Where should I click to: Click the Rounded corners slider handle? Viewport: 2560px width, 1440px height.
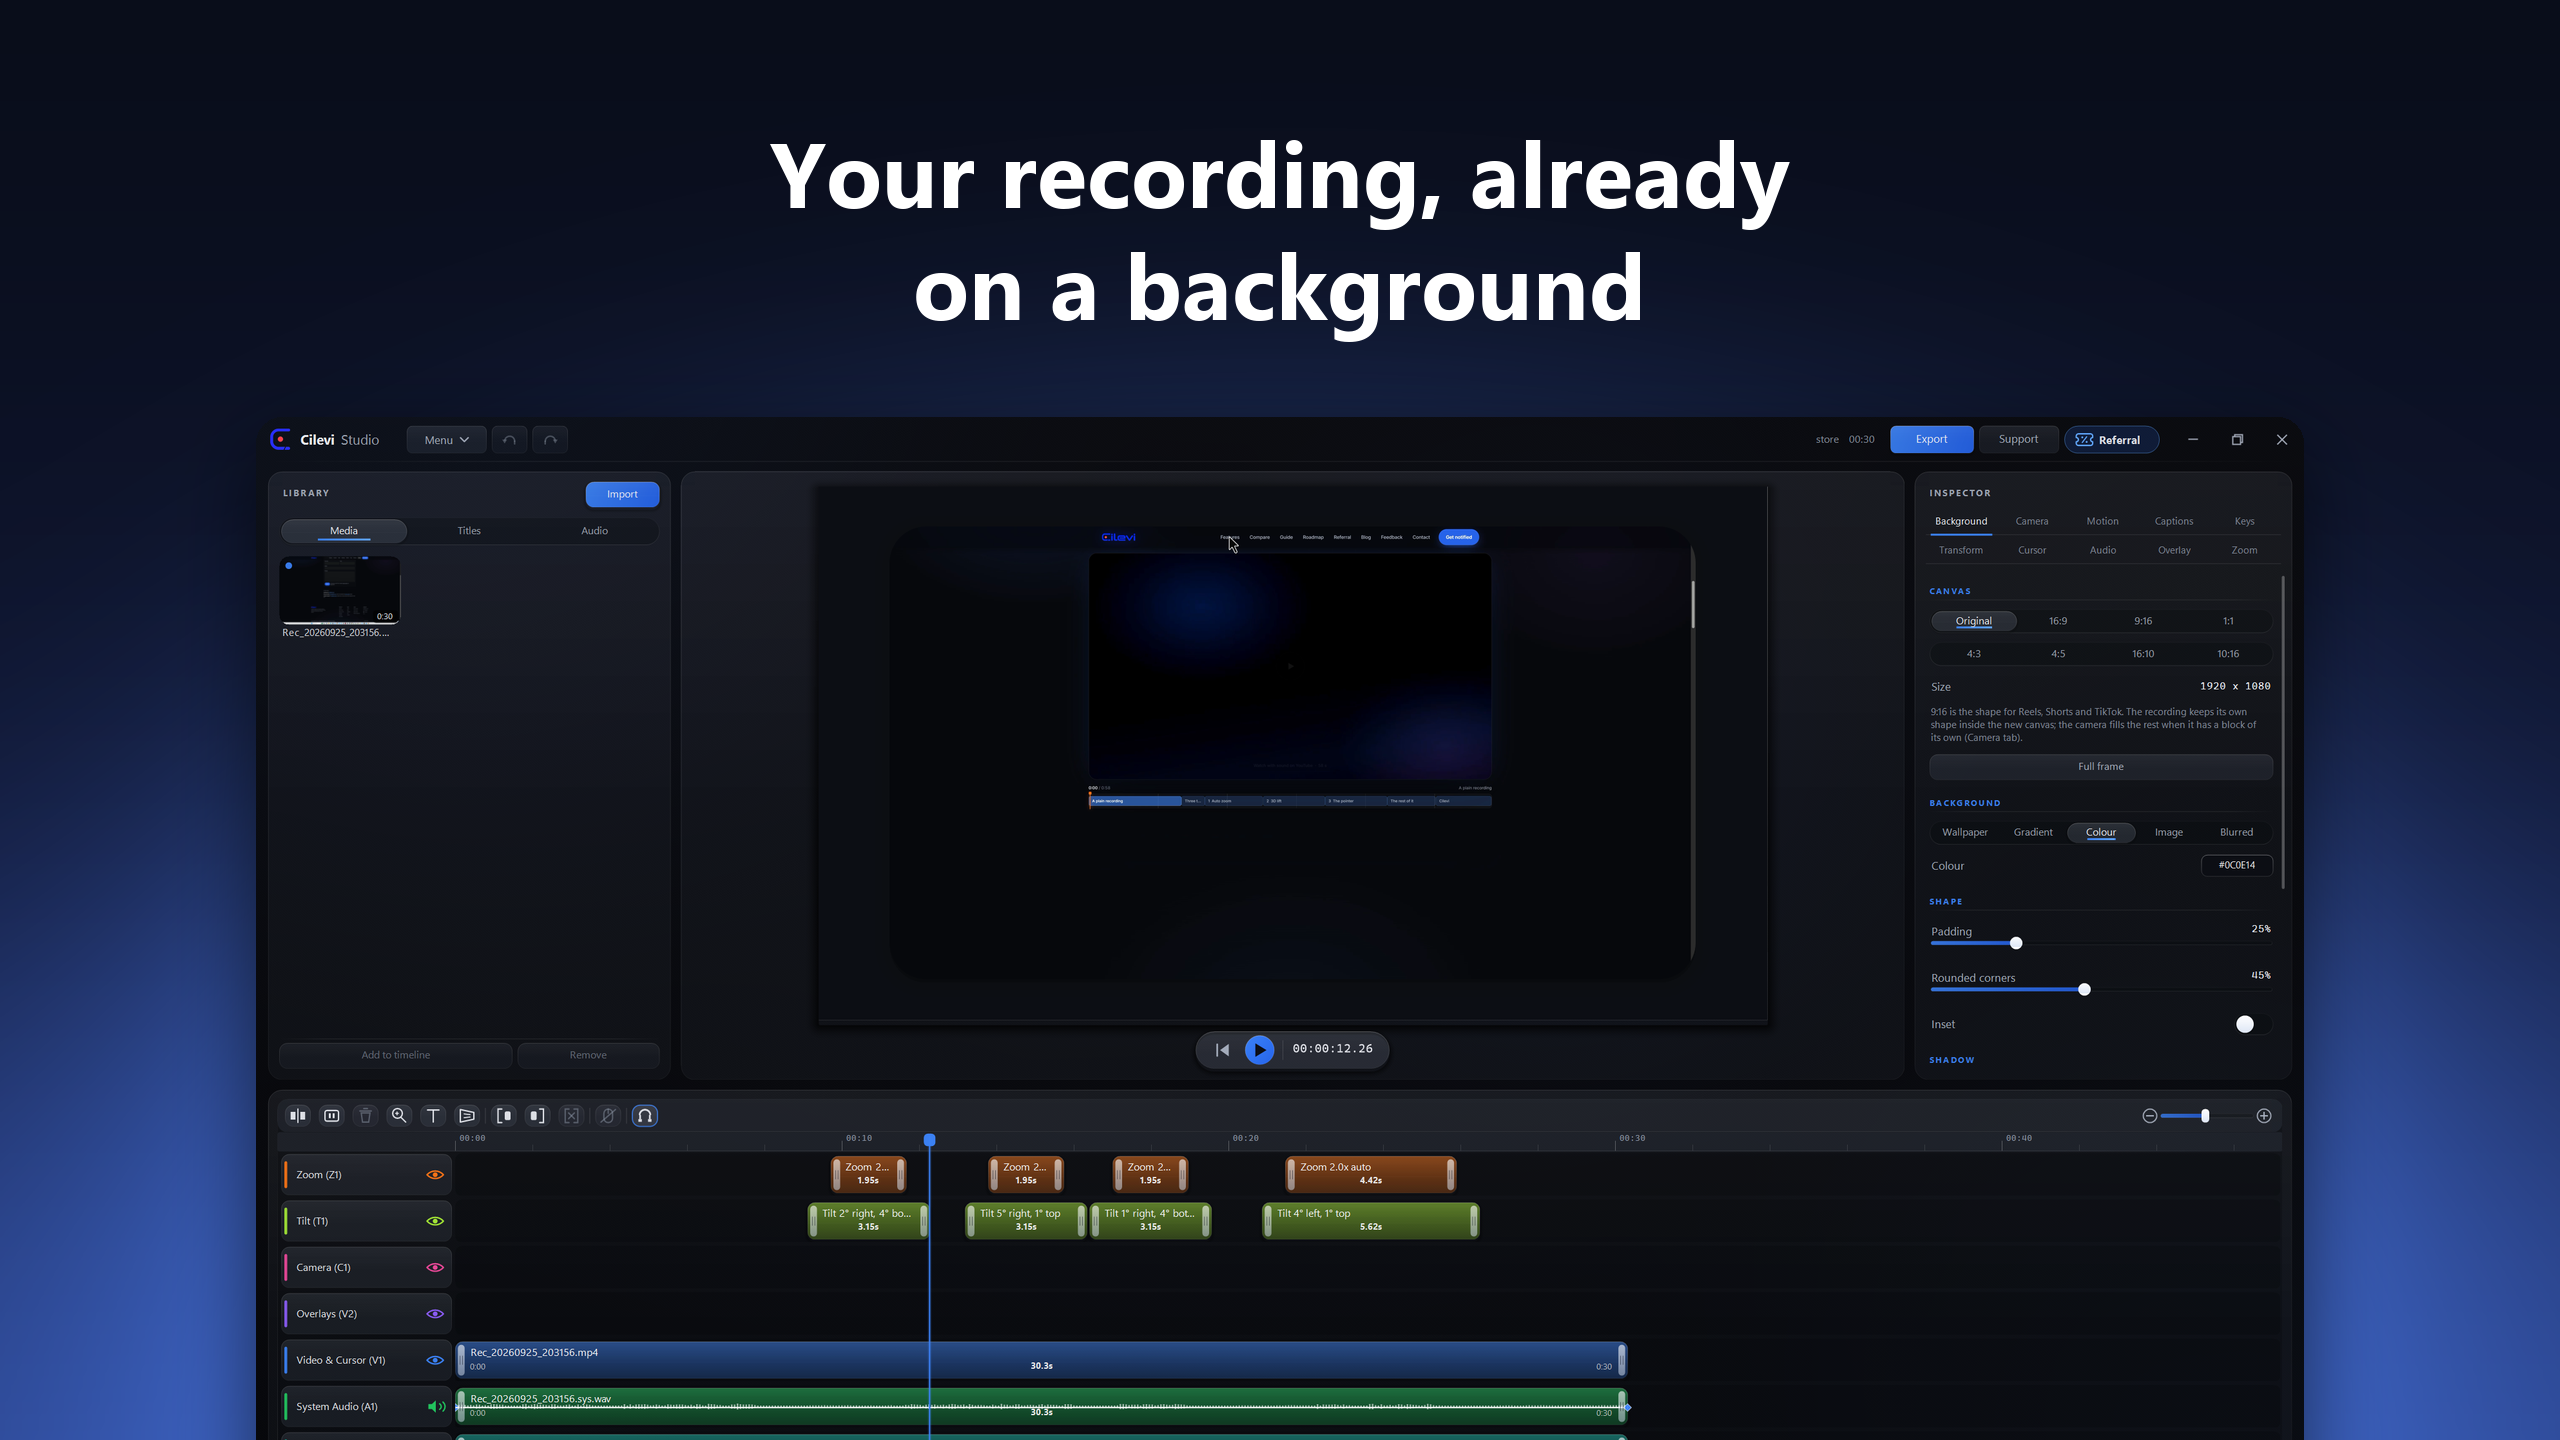[2084, 989]
